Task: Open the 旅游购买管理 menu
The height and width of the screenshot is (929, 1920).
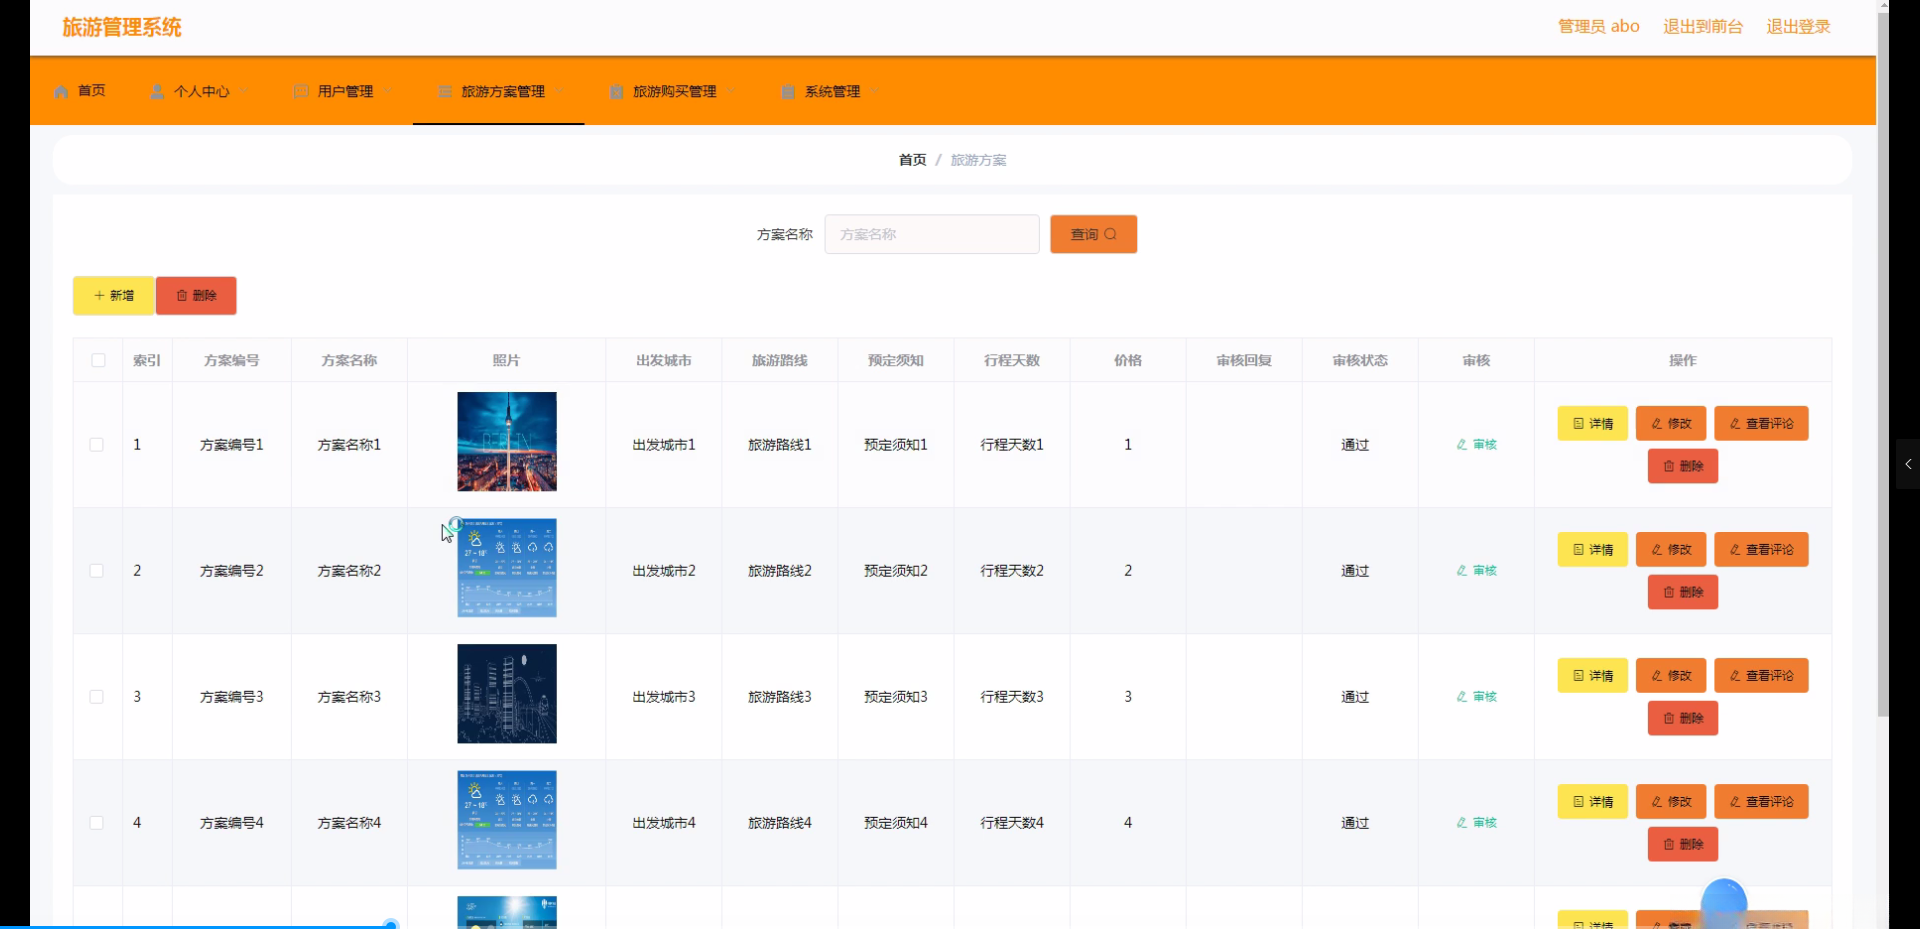Action: (674, 91)
